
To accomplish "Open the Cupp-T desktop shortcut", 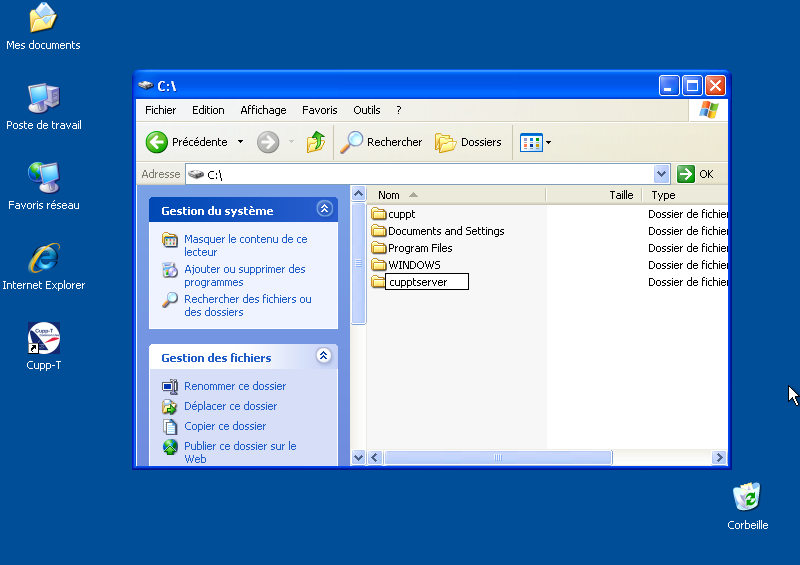I will tap(44, 340).
